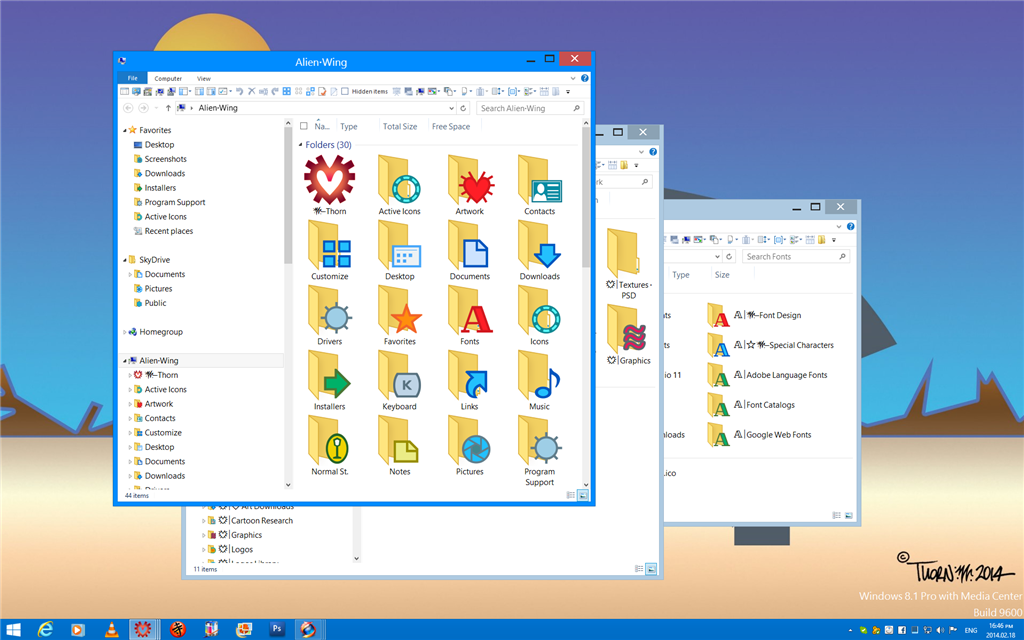This screenshot has height=640, width=1024.
Task: Select Screenshots under Favorites
Action: [165, 159]
